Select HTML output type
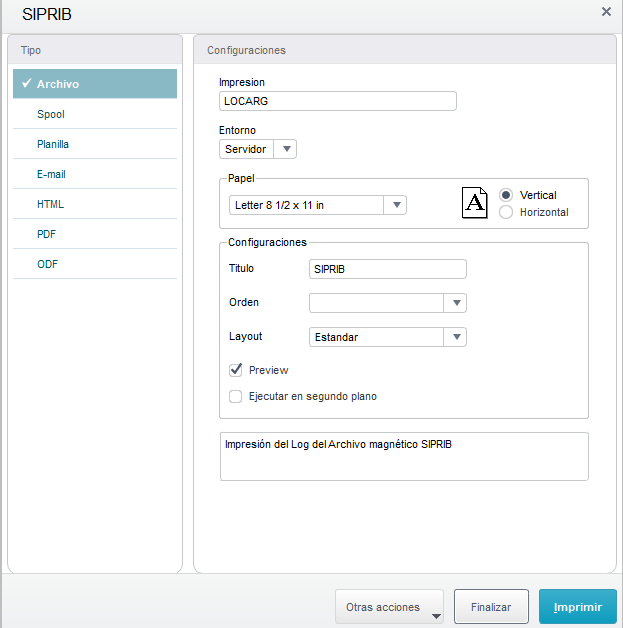Image resolution: width=623 pixels, height=628 pixels. [95, 204]
